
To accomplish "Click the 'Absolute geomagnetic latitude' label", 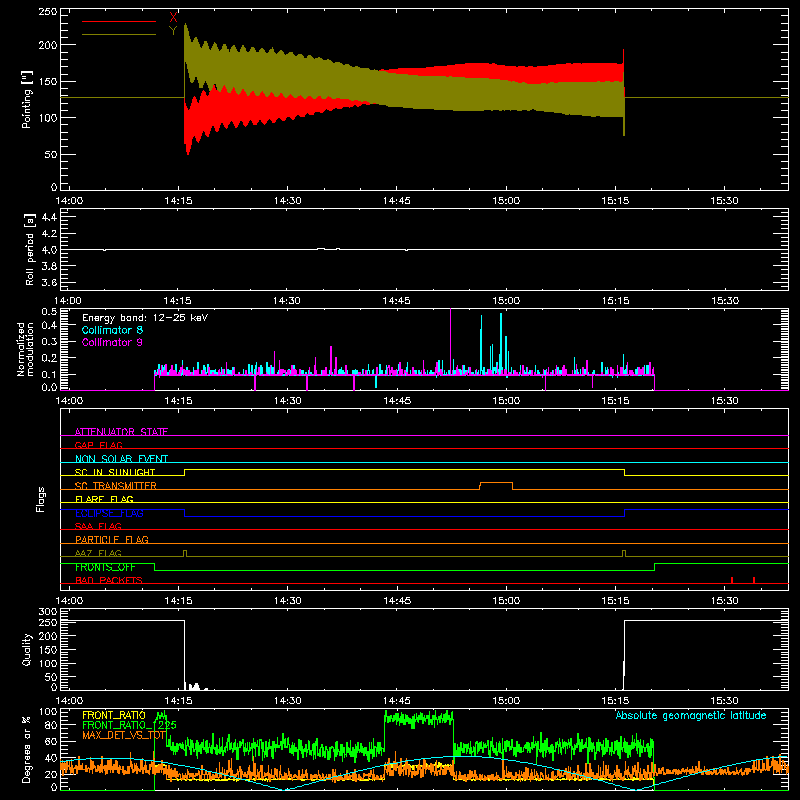I will pos(691,716).
